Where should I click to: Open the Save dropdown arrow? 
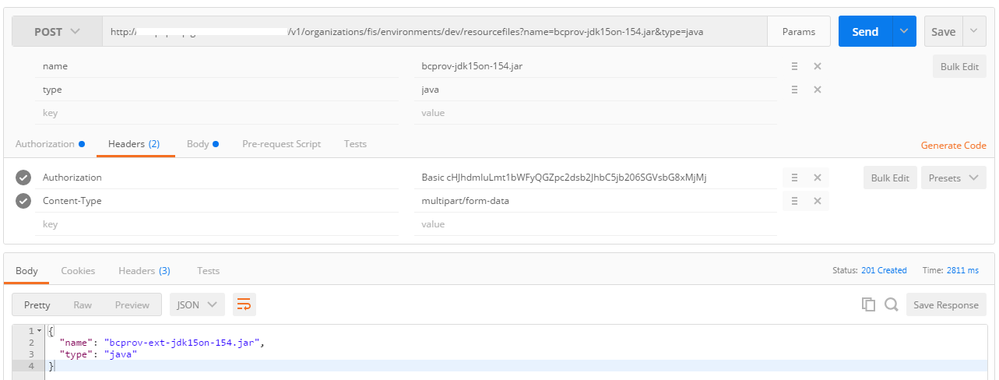point(974,32)
